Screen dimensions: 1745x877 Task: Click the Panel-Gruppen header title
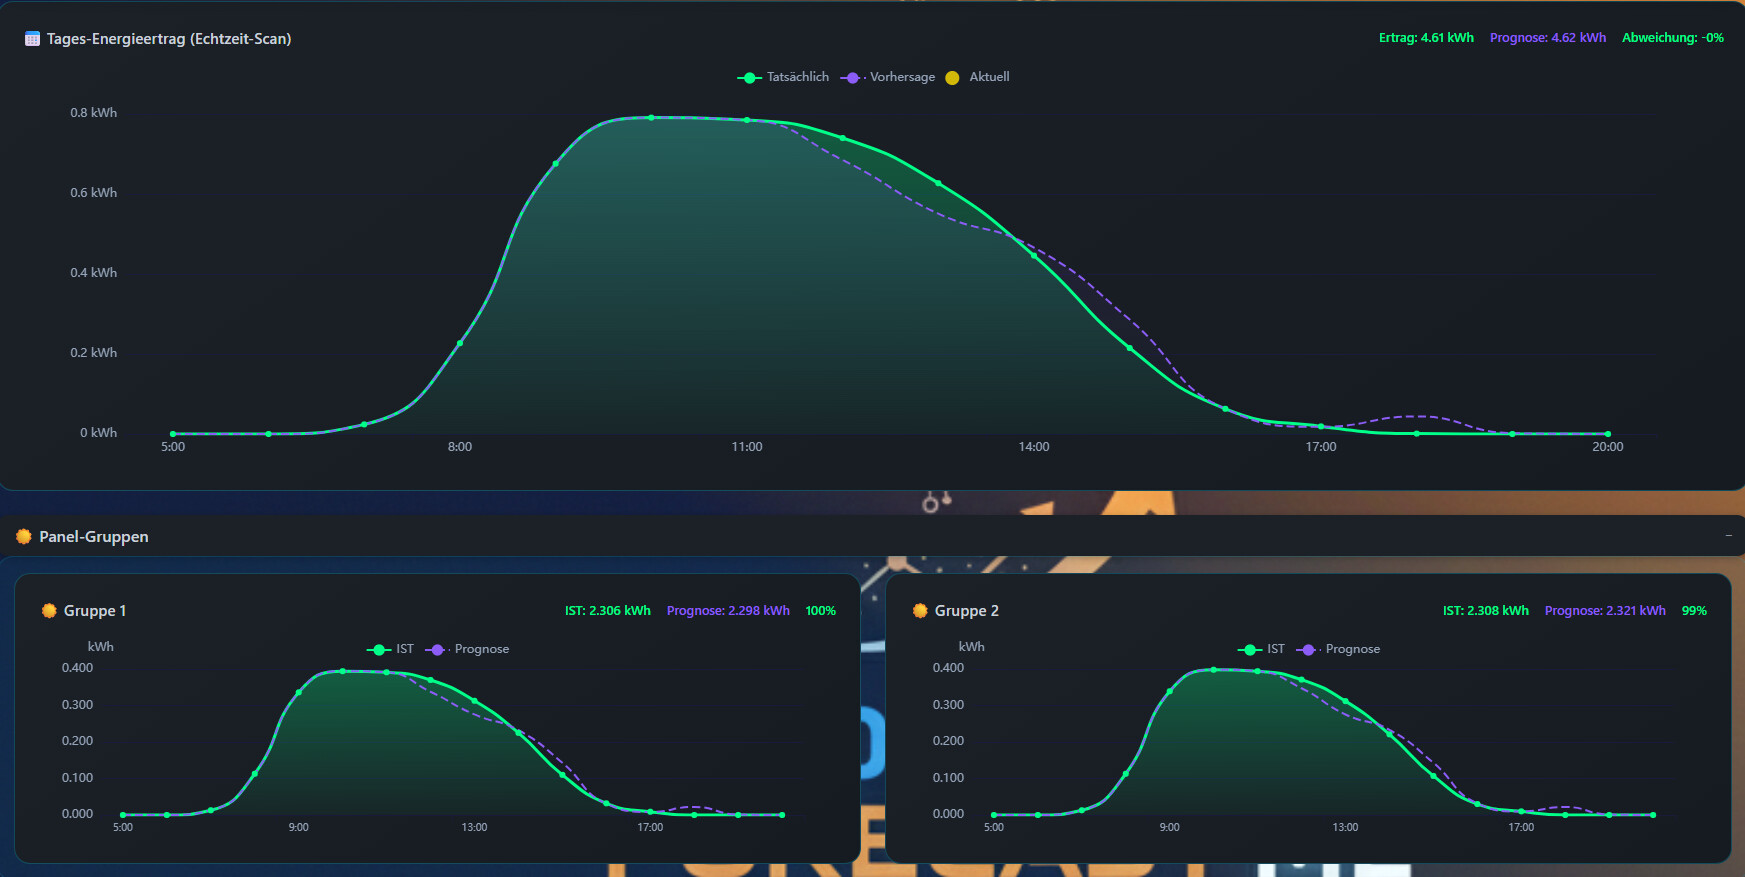(94, 537)
